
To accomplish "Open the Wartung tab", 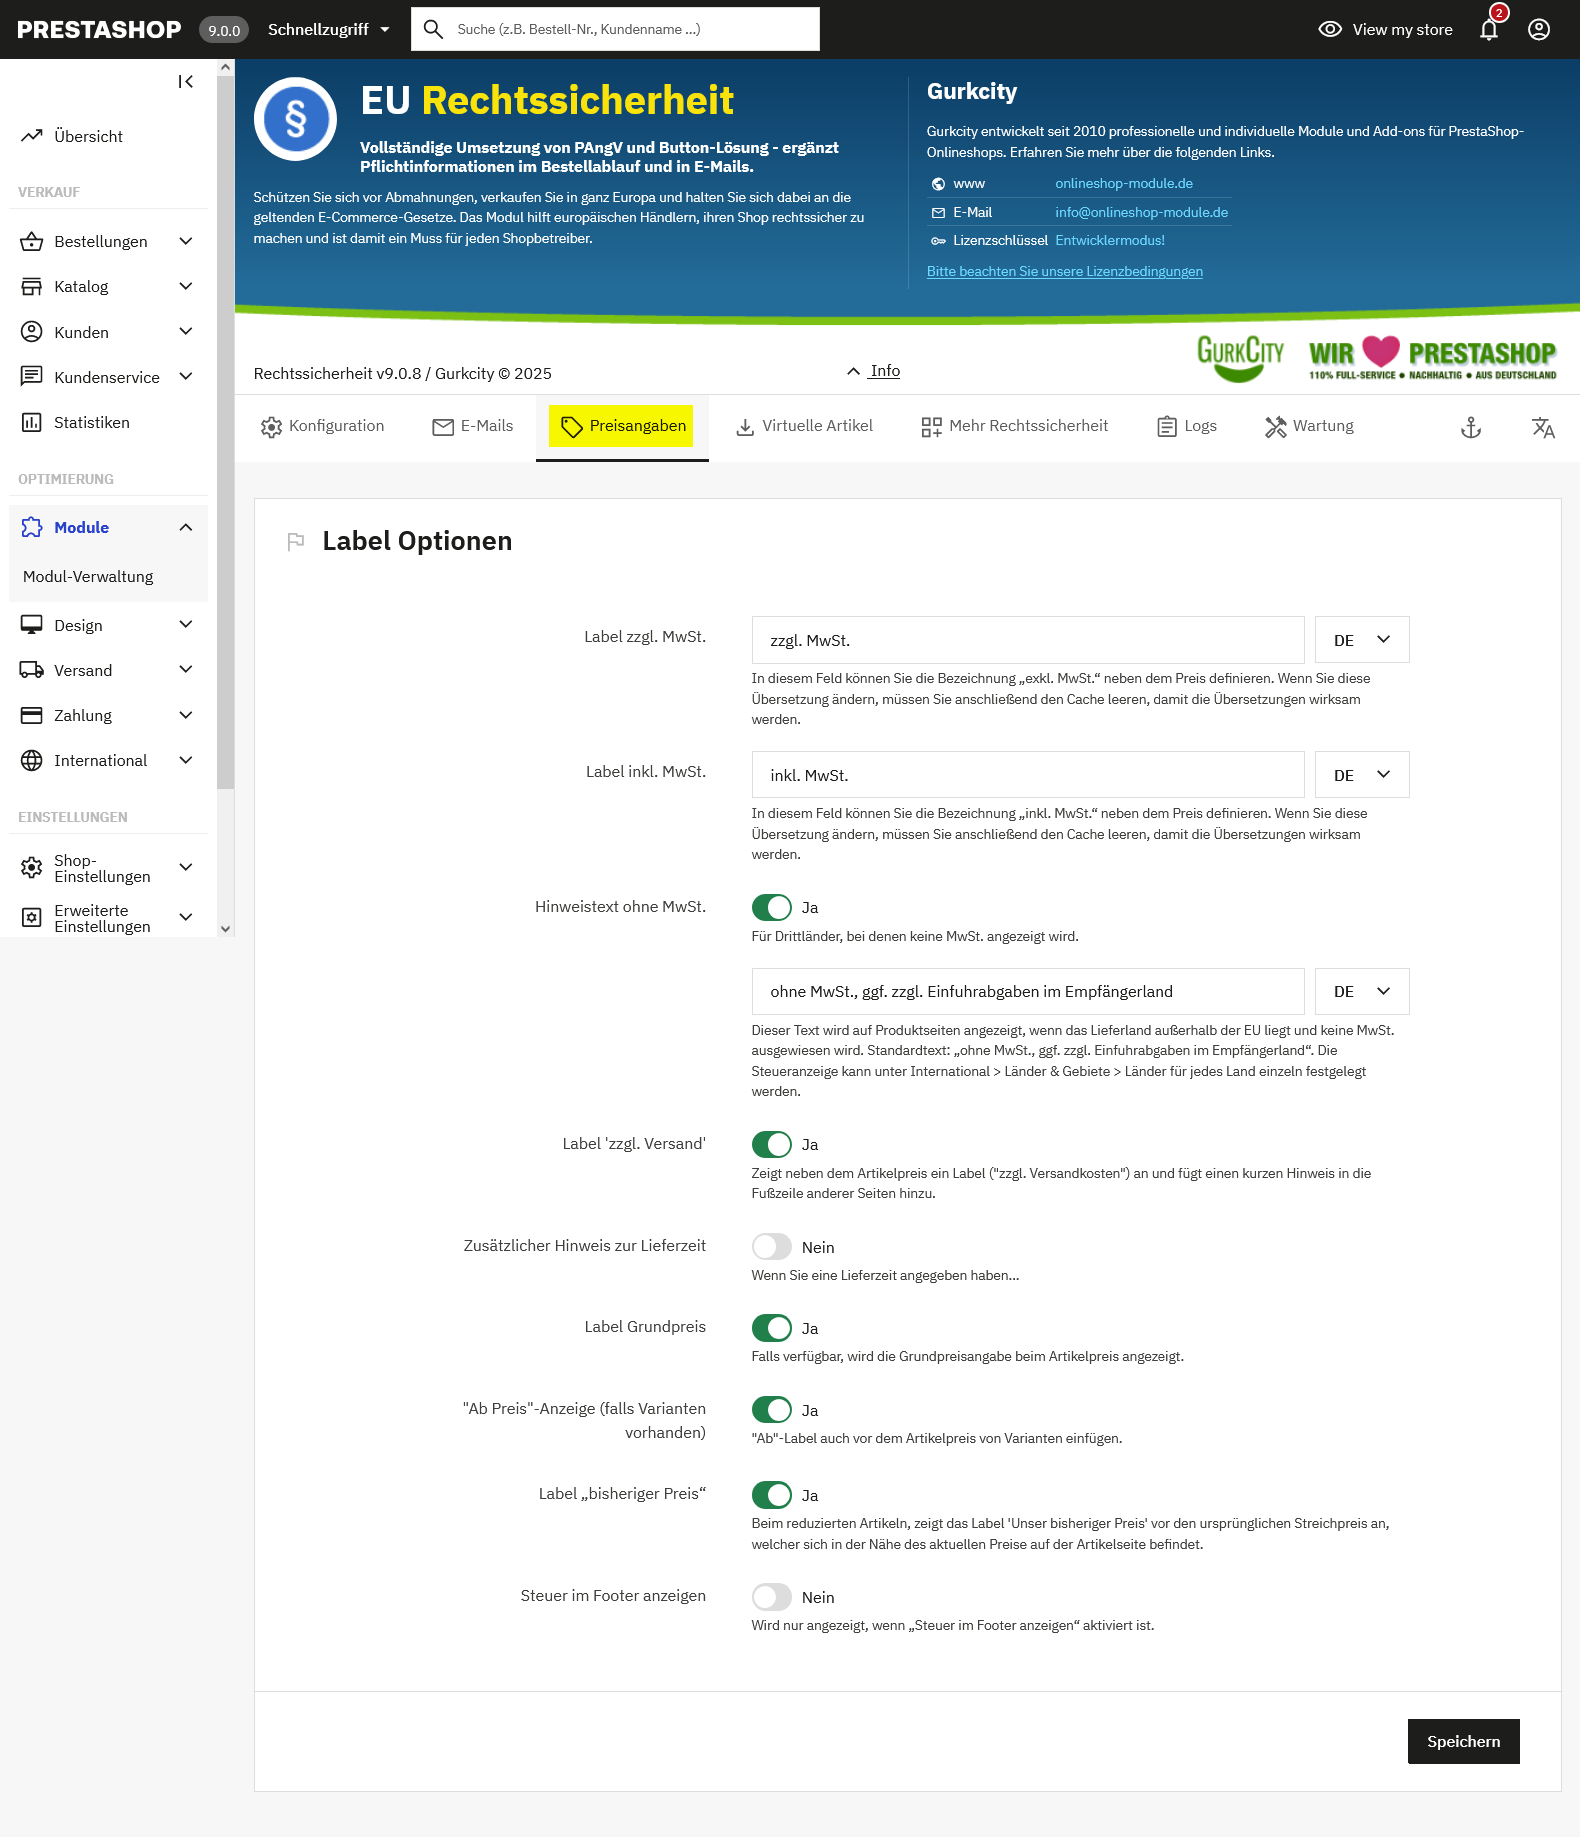I will 1309,426.
